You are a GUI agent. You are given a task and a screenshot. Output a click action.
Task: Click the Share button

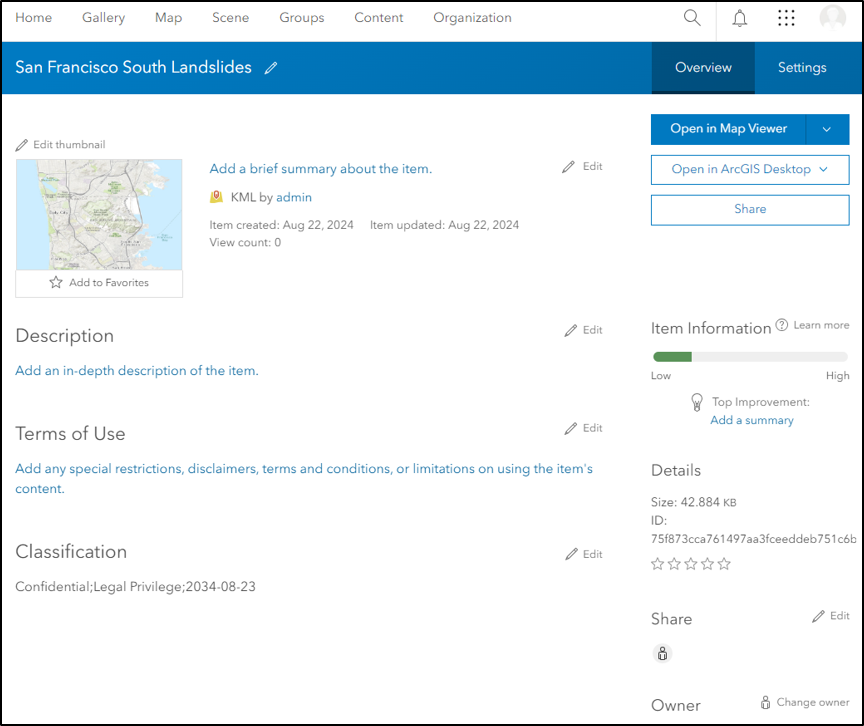[750, 209]
